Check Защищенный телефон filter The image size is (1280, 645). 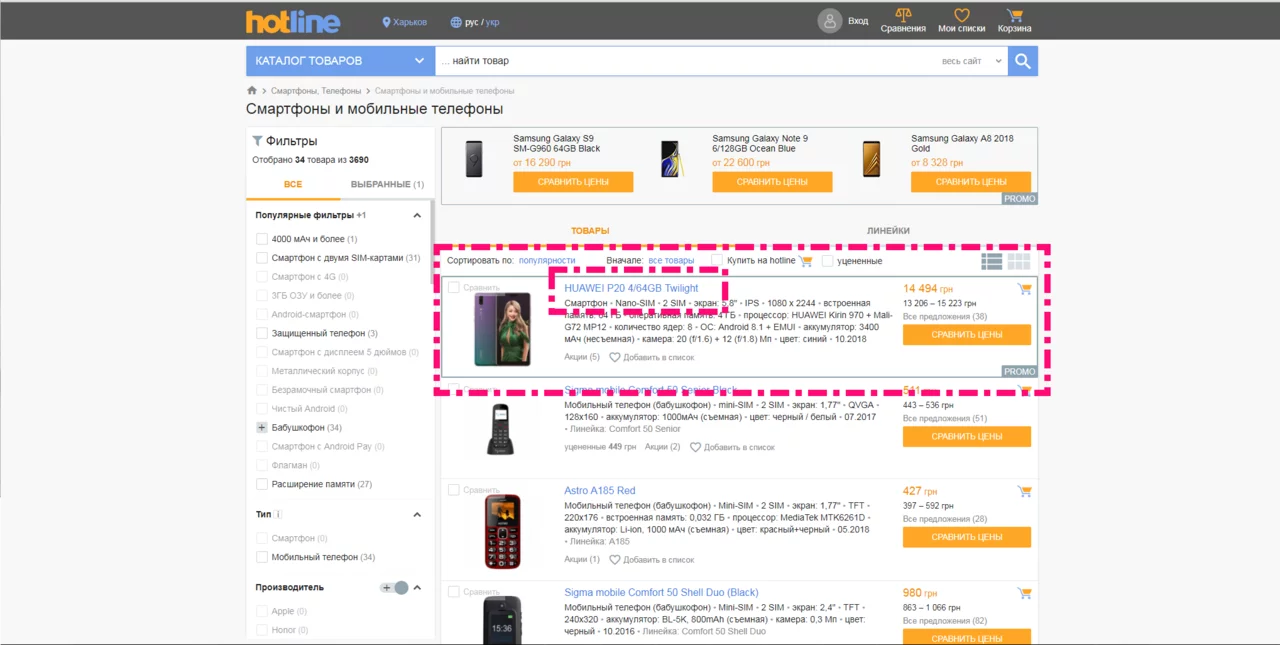pos(262,333)
